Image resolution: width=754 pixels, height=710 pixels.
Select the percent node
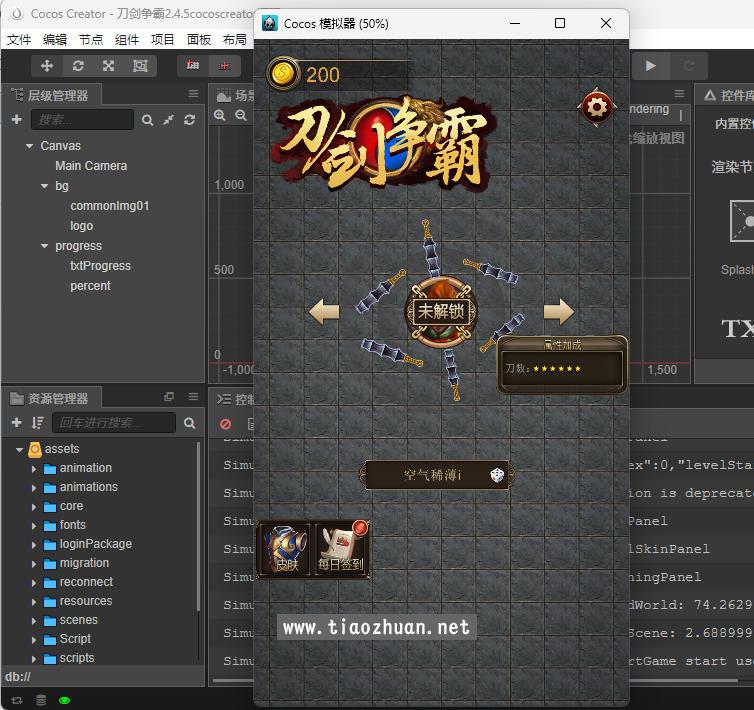pyautogui.click(x=90, y=286)
